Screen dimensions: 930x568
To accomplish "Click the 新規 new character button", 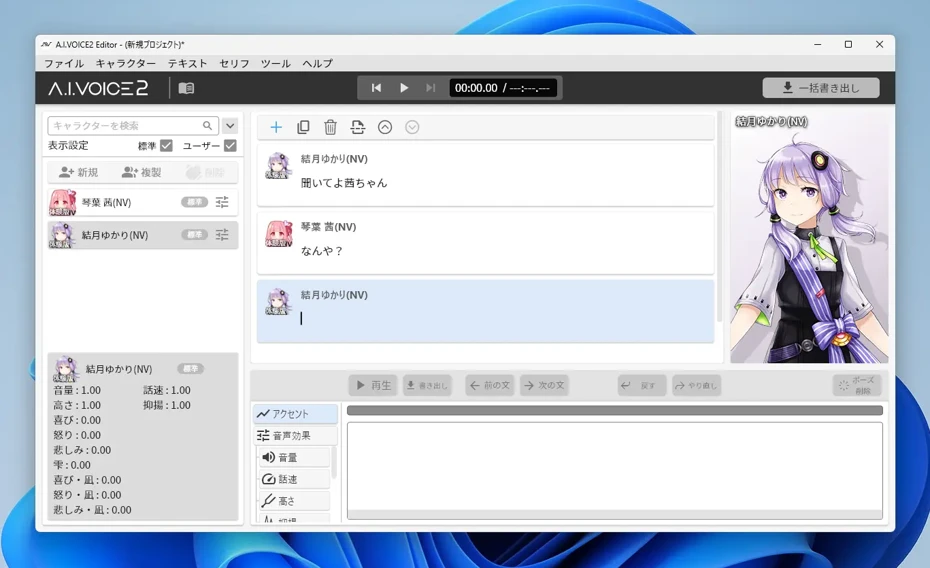I will [x=79, y=173].
